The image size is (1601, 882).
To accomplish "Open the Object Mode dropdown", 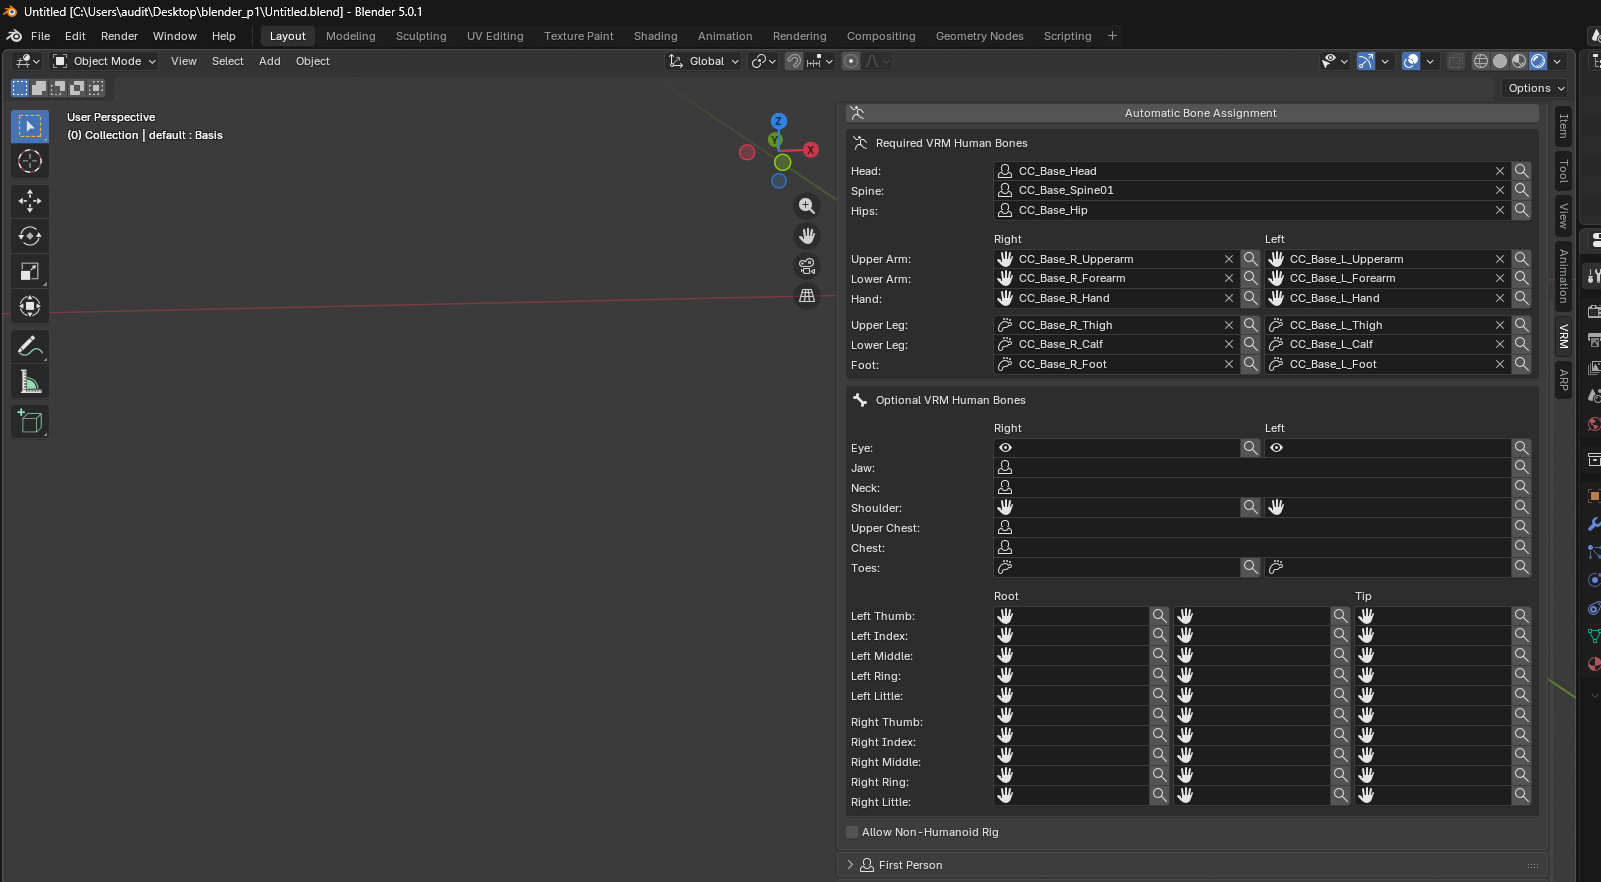I will [x=105, y=61].
